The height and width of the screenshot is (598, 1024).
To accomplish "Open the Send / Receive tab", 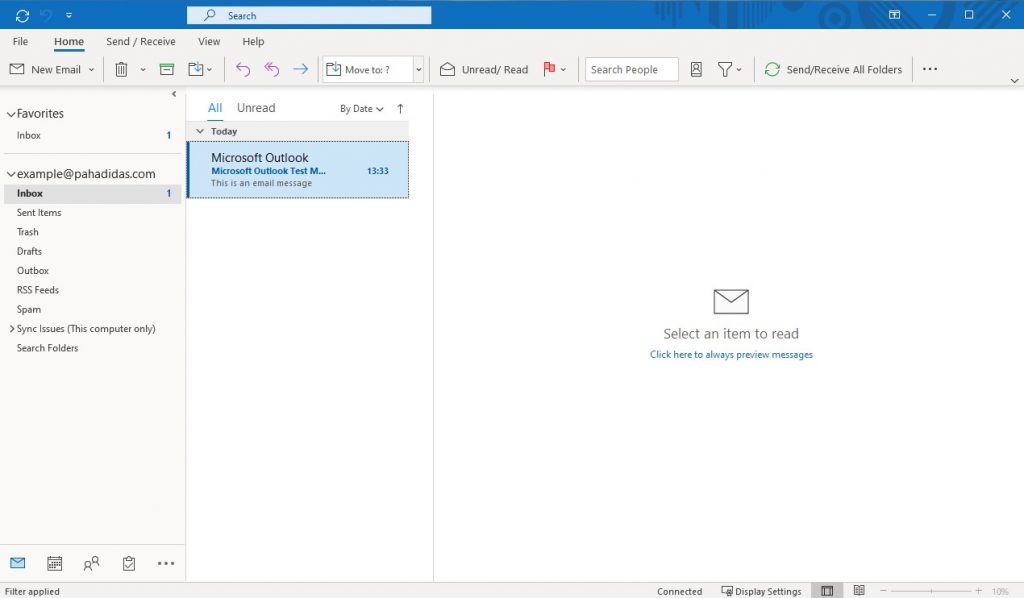I will pyautogui.click(x=140, y=42).
